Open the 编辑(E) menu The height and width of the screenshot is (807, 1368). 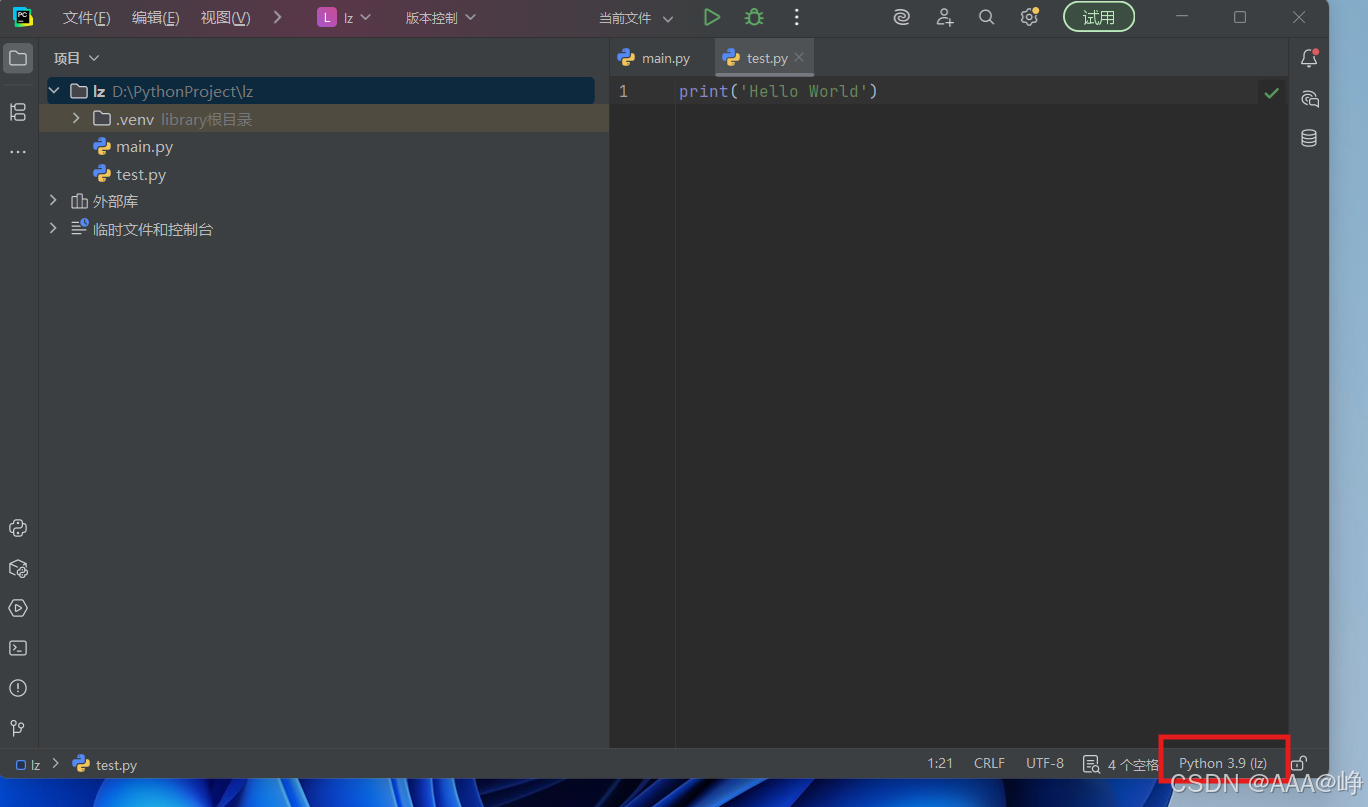[156, 18]
